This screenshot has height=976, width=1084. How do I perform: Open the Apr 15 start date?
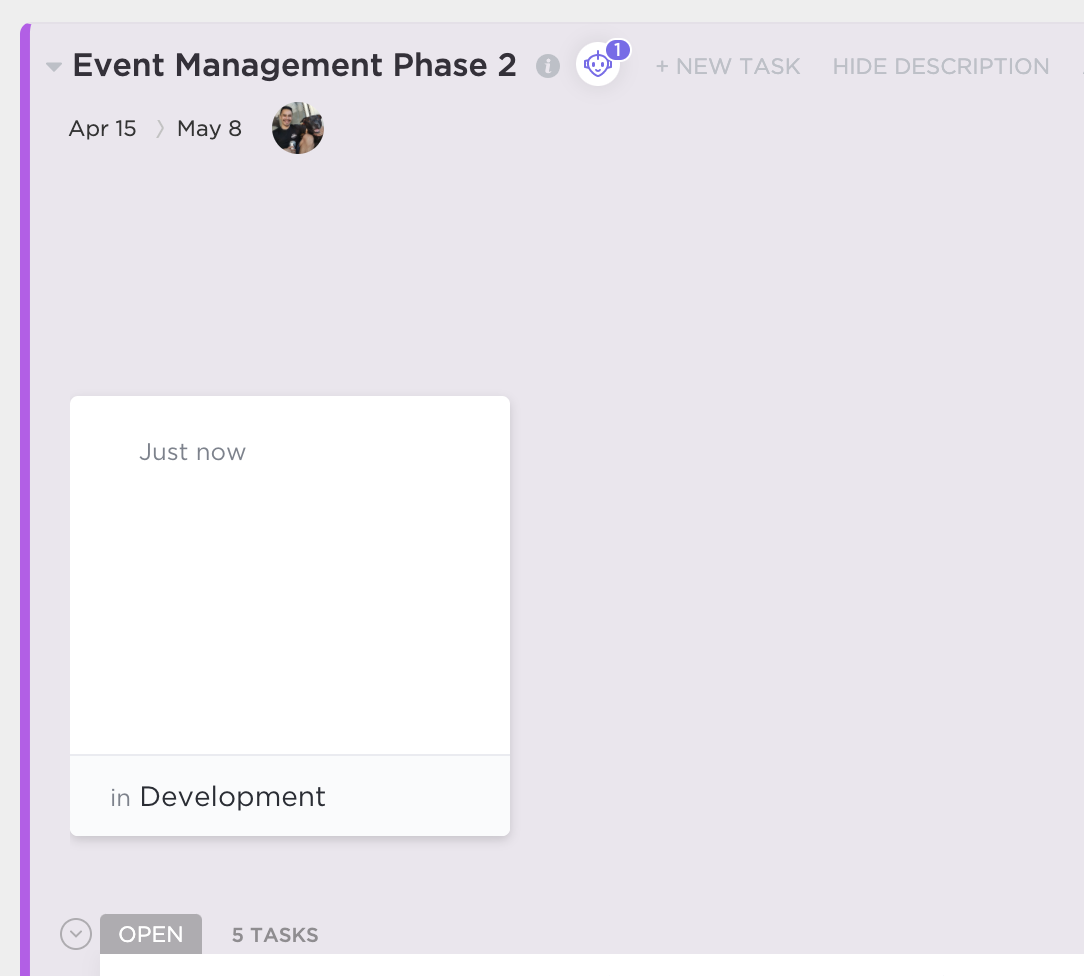(102, 129)
